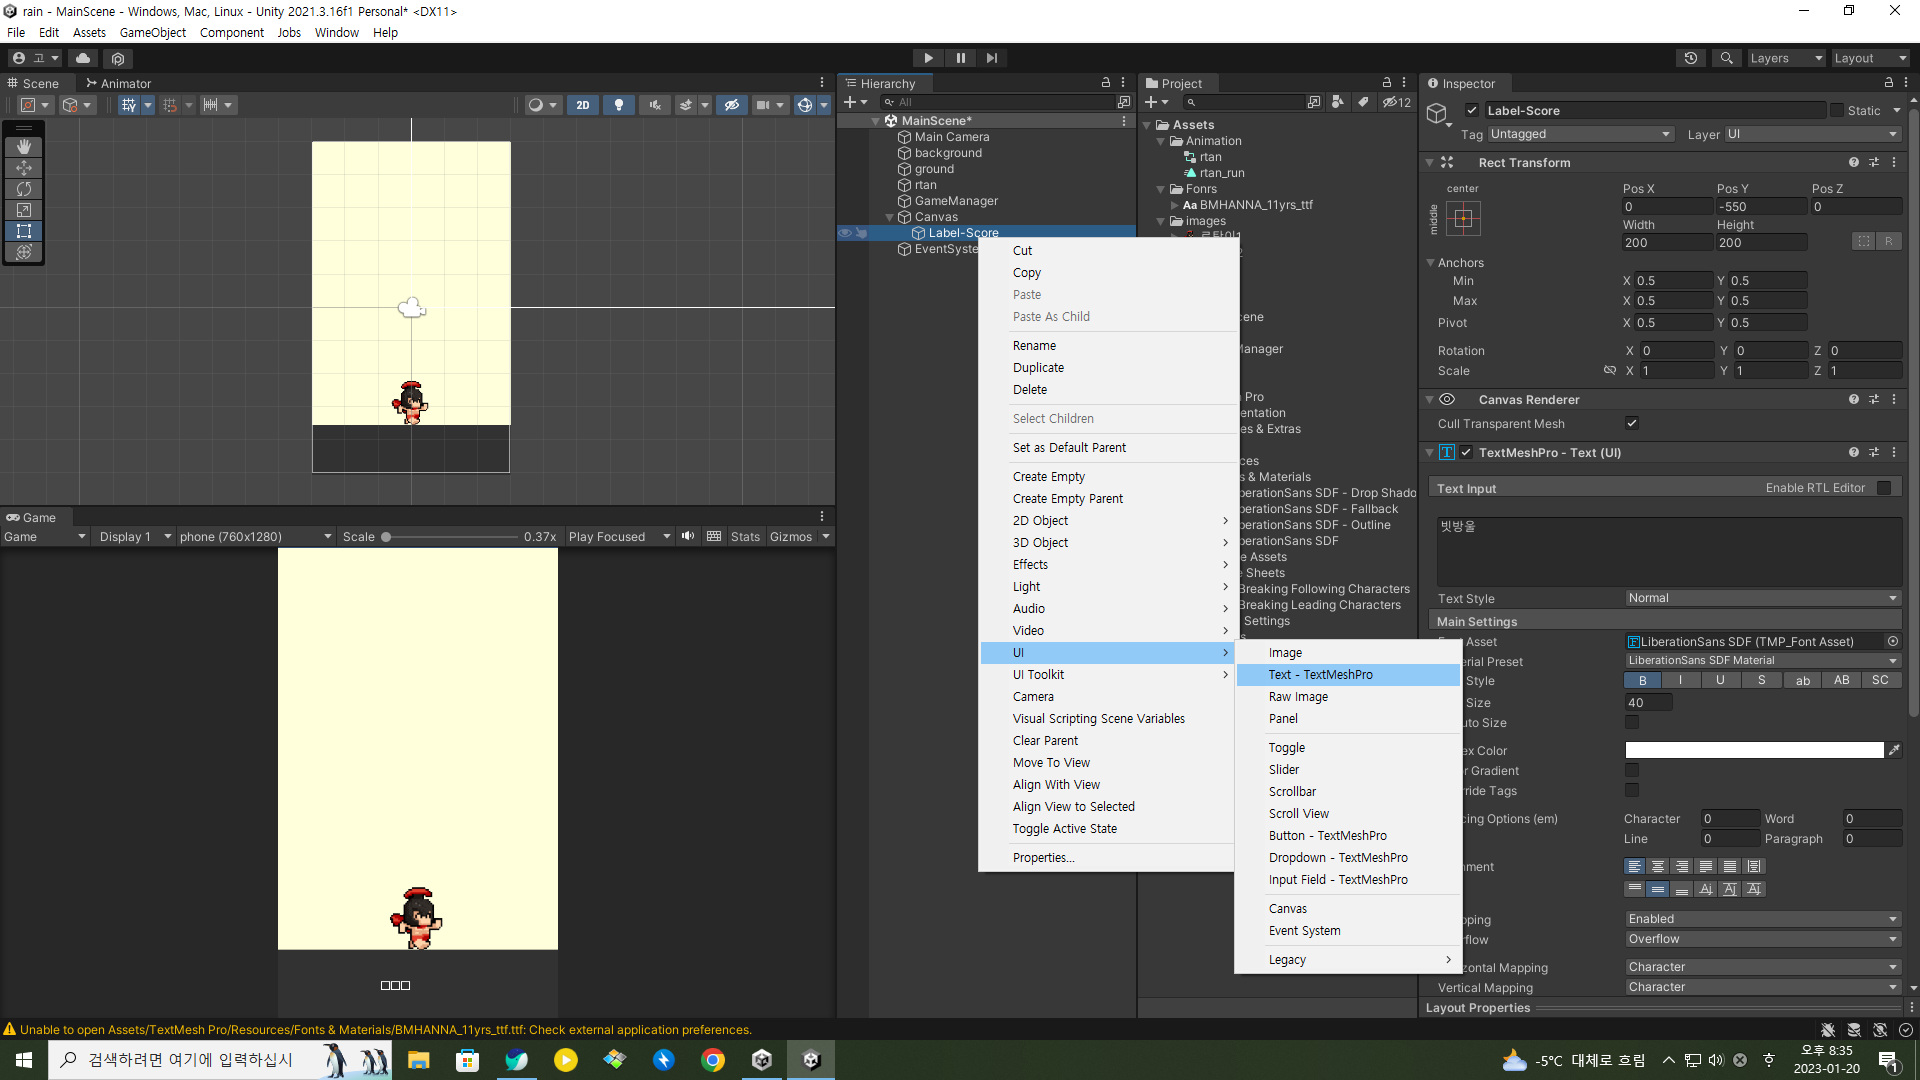Open the GameObject menu in menu bar
This screenshot has width=1920, height=1080.
(x=153, y=33)
